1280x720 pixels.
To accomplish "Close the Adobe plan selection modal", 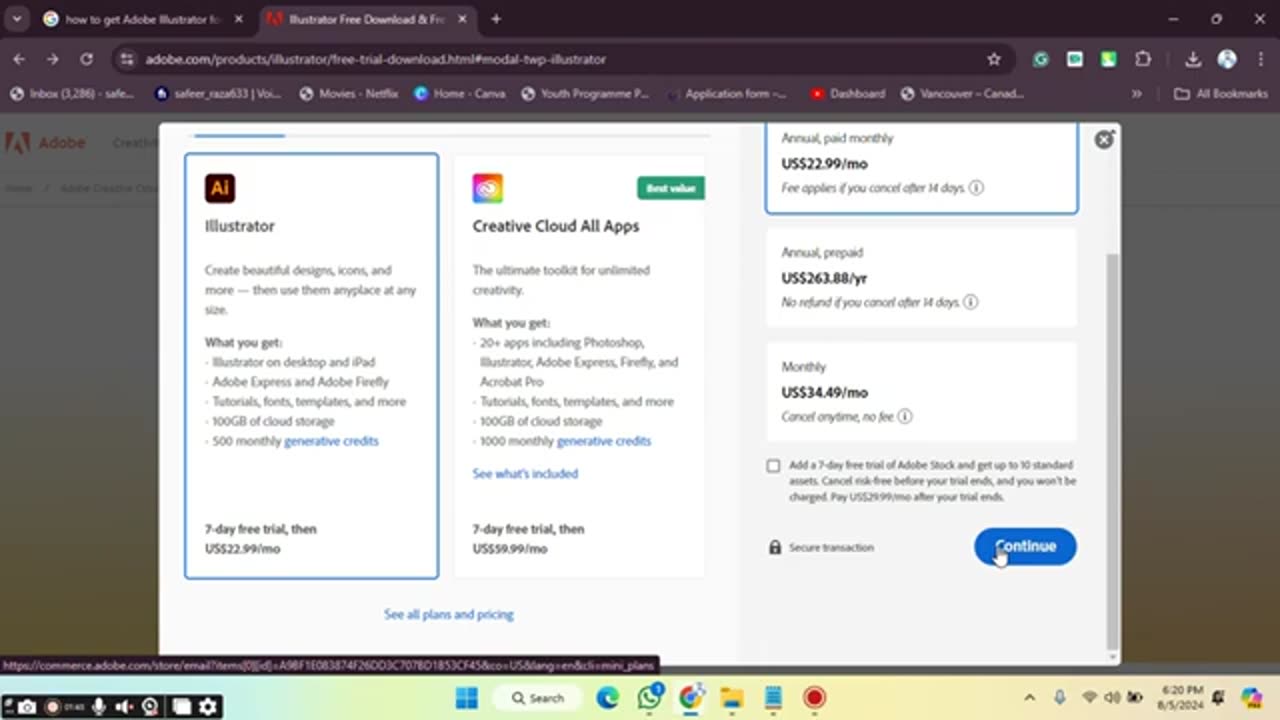I will click(1104, 140).
